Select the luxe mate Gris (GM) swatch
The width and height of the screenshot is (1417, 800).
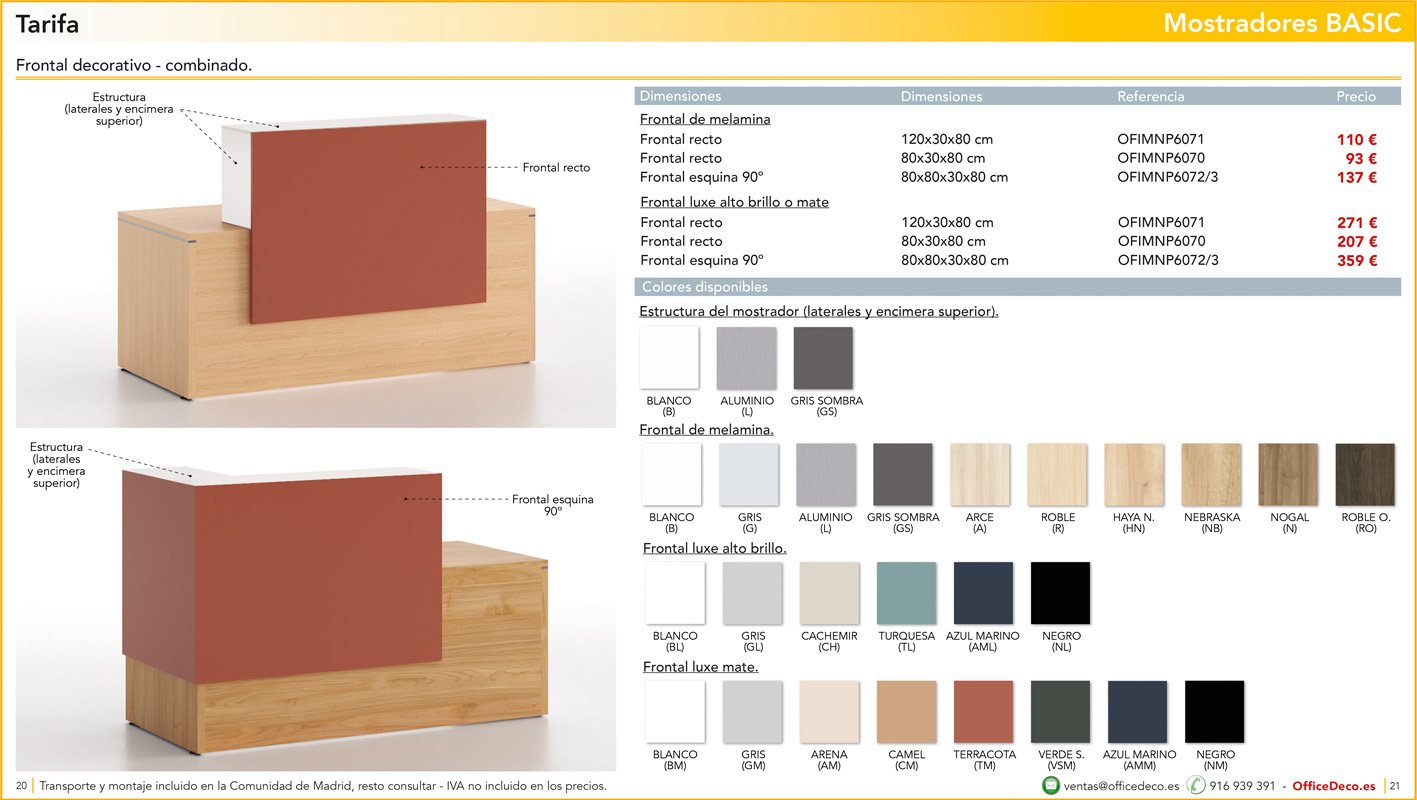752,712
